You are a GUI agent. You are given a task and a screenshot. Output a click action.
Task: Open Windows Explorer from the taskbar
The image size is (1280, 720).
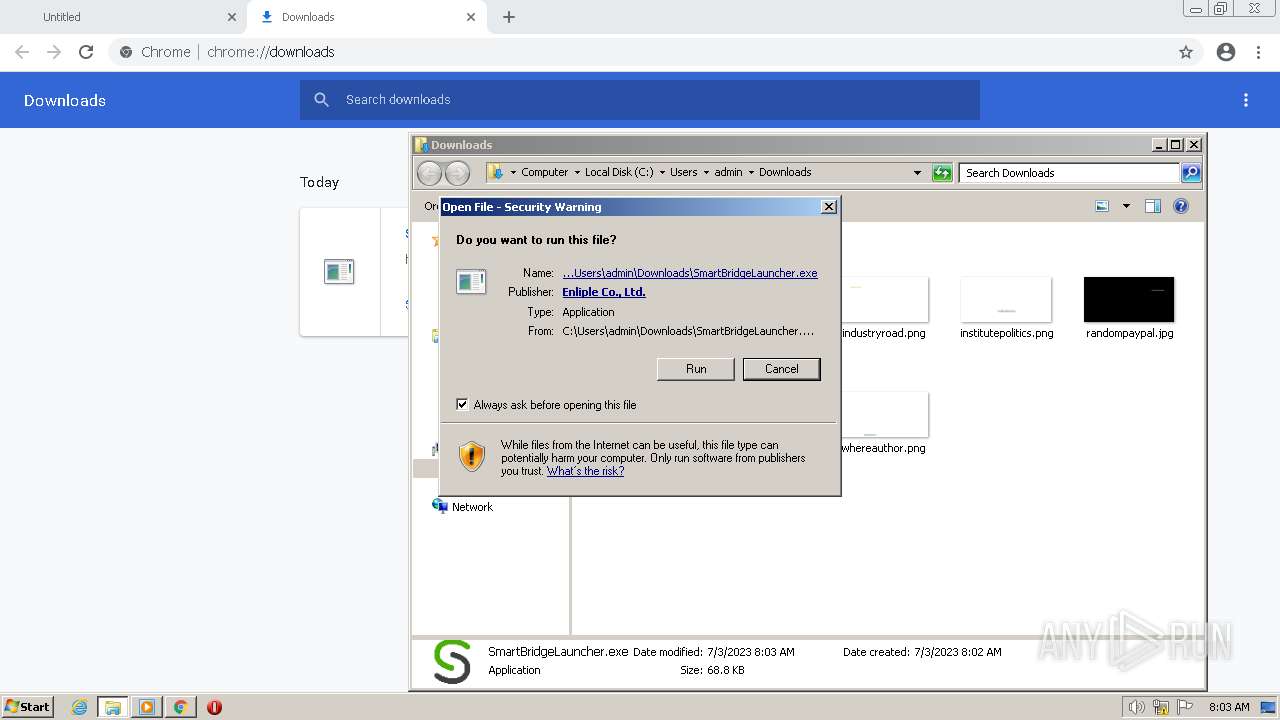[113, 707]
